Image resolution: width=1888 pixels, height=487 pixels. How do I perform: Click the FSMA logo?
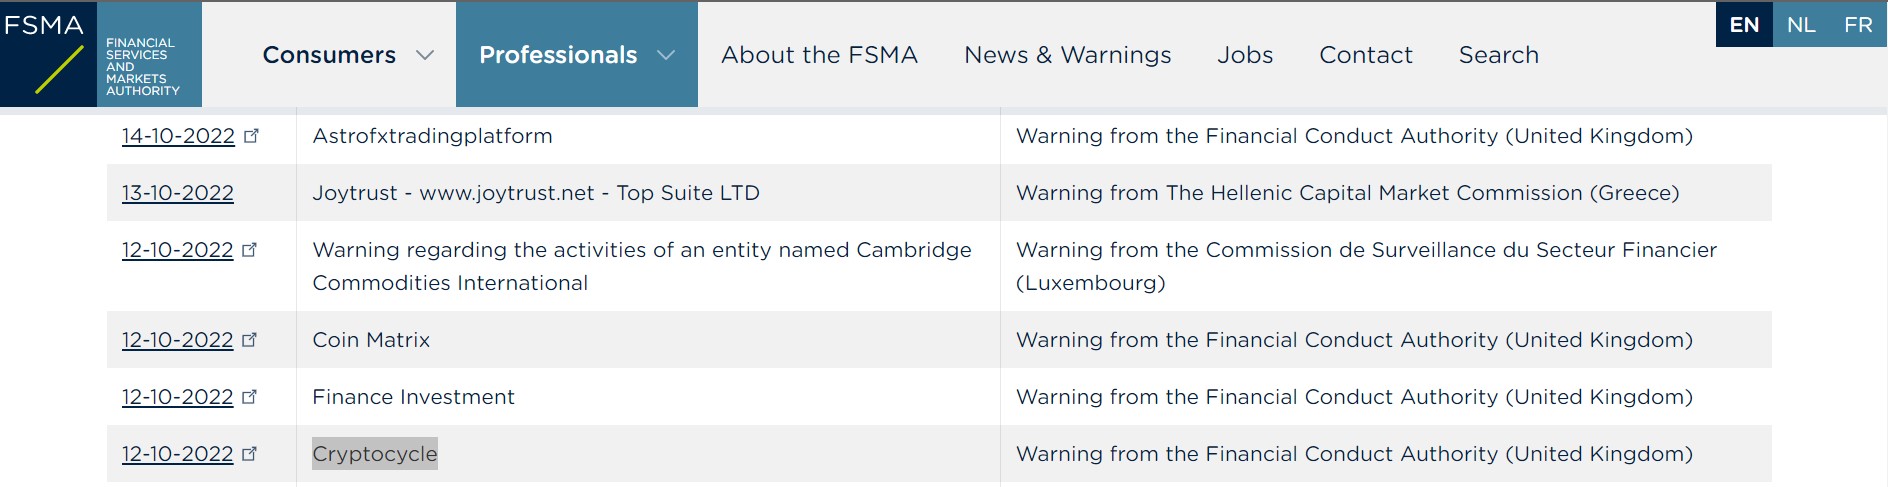click(x=101, y=54)
